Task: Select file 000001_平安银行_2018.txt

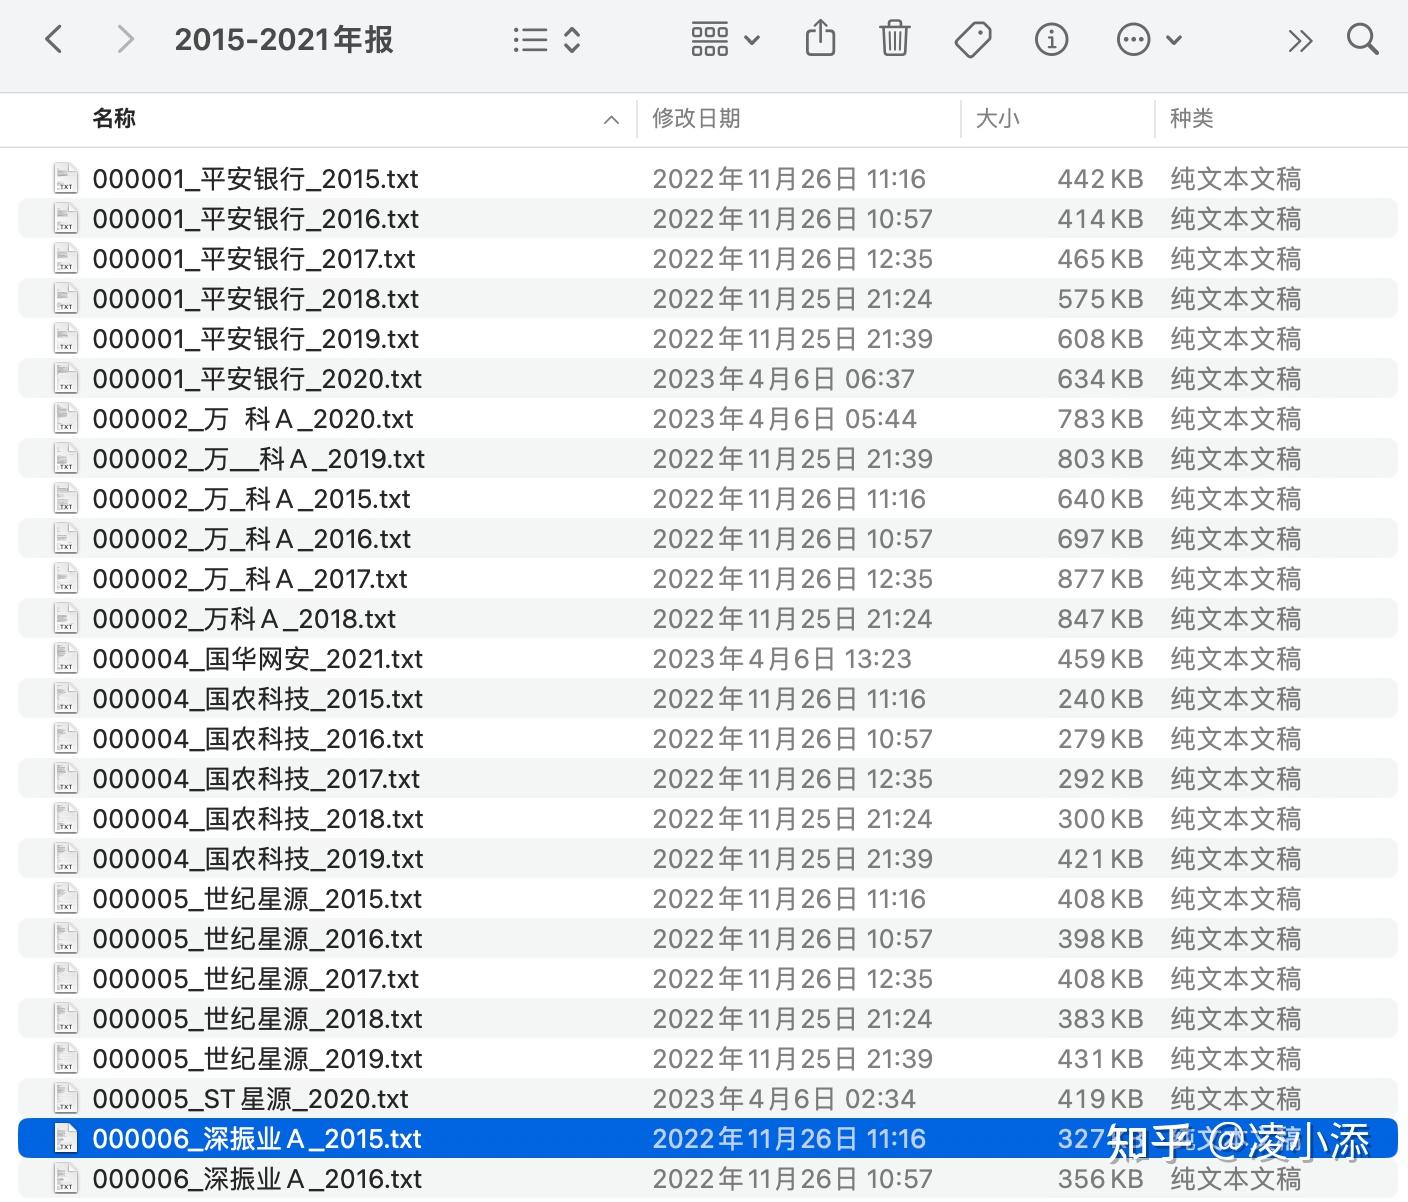Action: click(708, 299)
